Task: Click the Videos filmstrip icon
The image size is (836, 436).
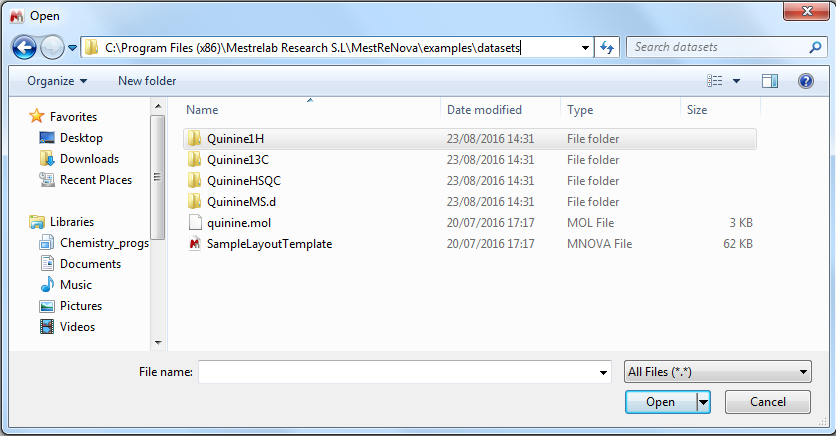Action: pyautogui.click(x=47, y=326)
